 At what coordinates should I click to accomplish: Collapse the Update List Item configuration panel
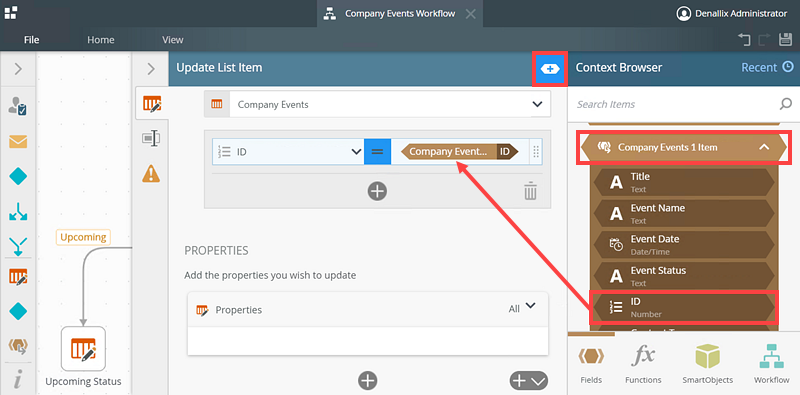click(151, 69)
